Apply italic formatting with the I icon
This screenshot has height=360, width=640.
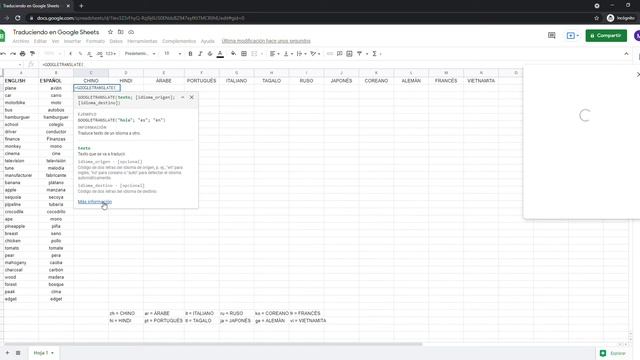tap(200, 54)
